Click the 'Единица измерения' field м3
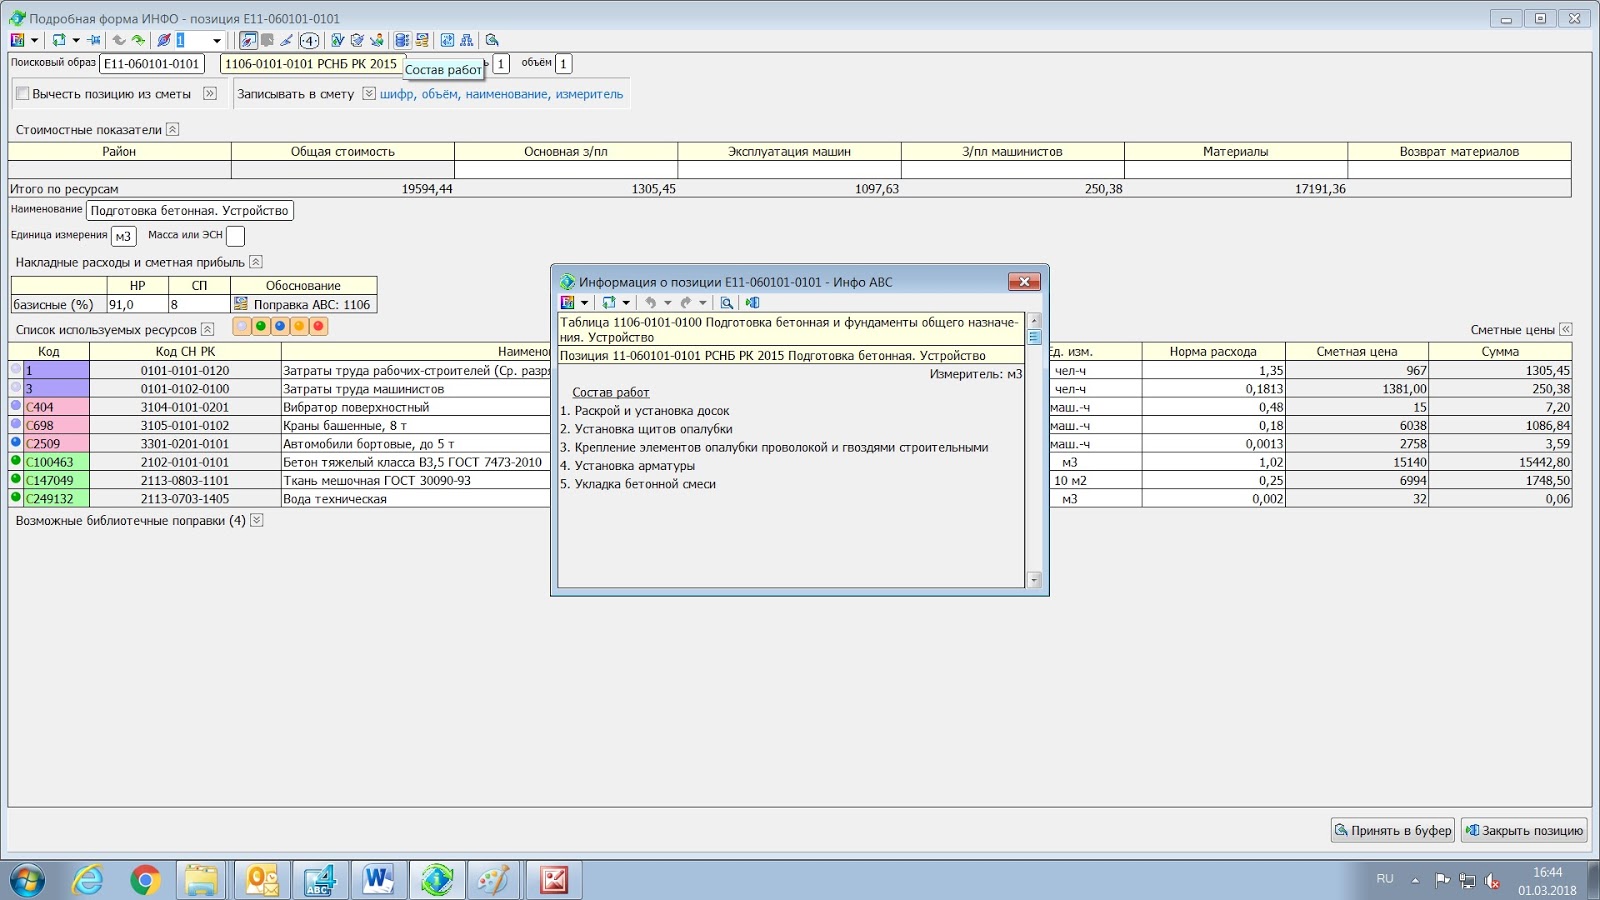 (x=123, y=236)
